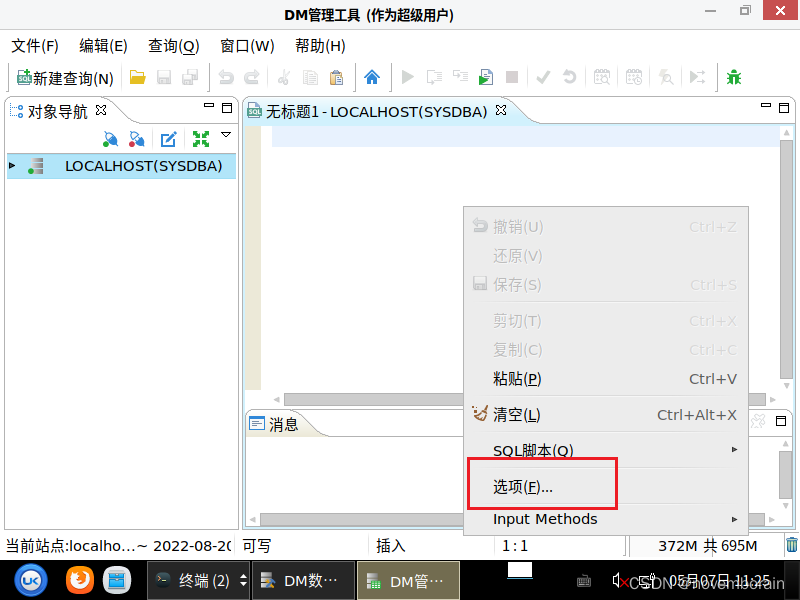Click the execute SQL green play icon
This screenshot has width=800, height=600.
coord(409,77)
